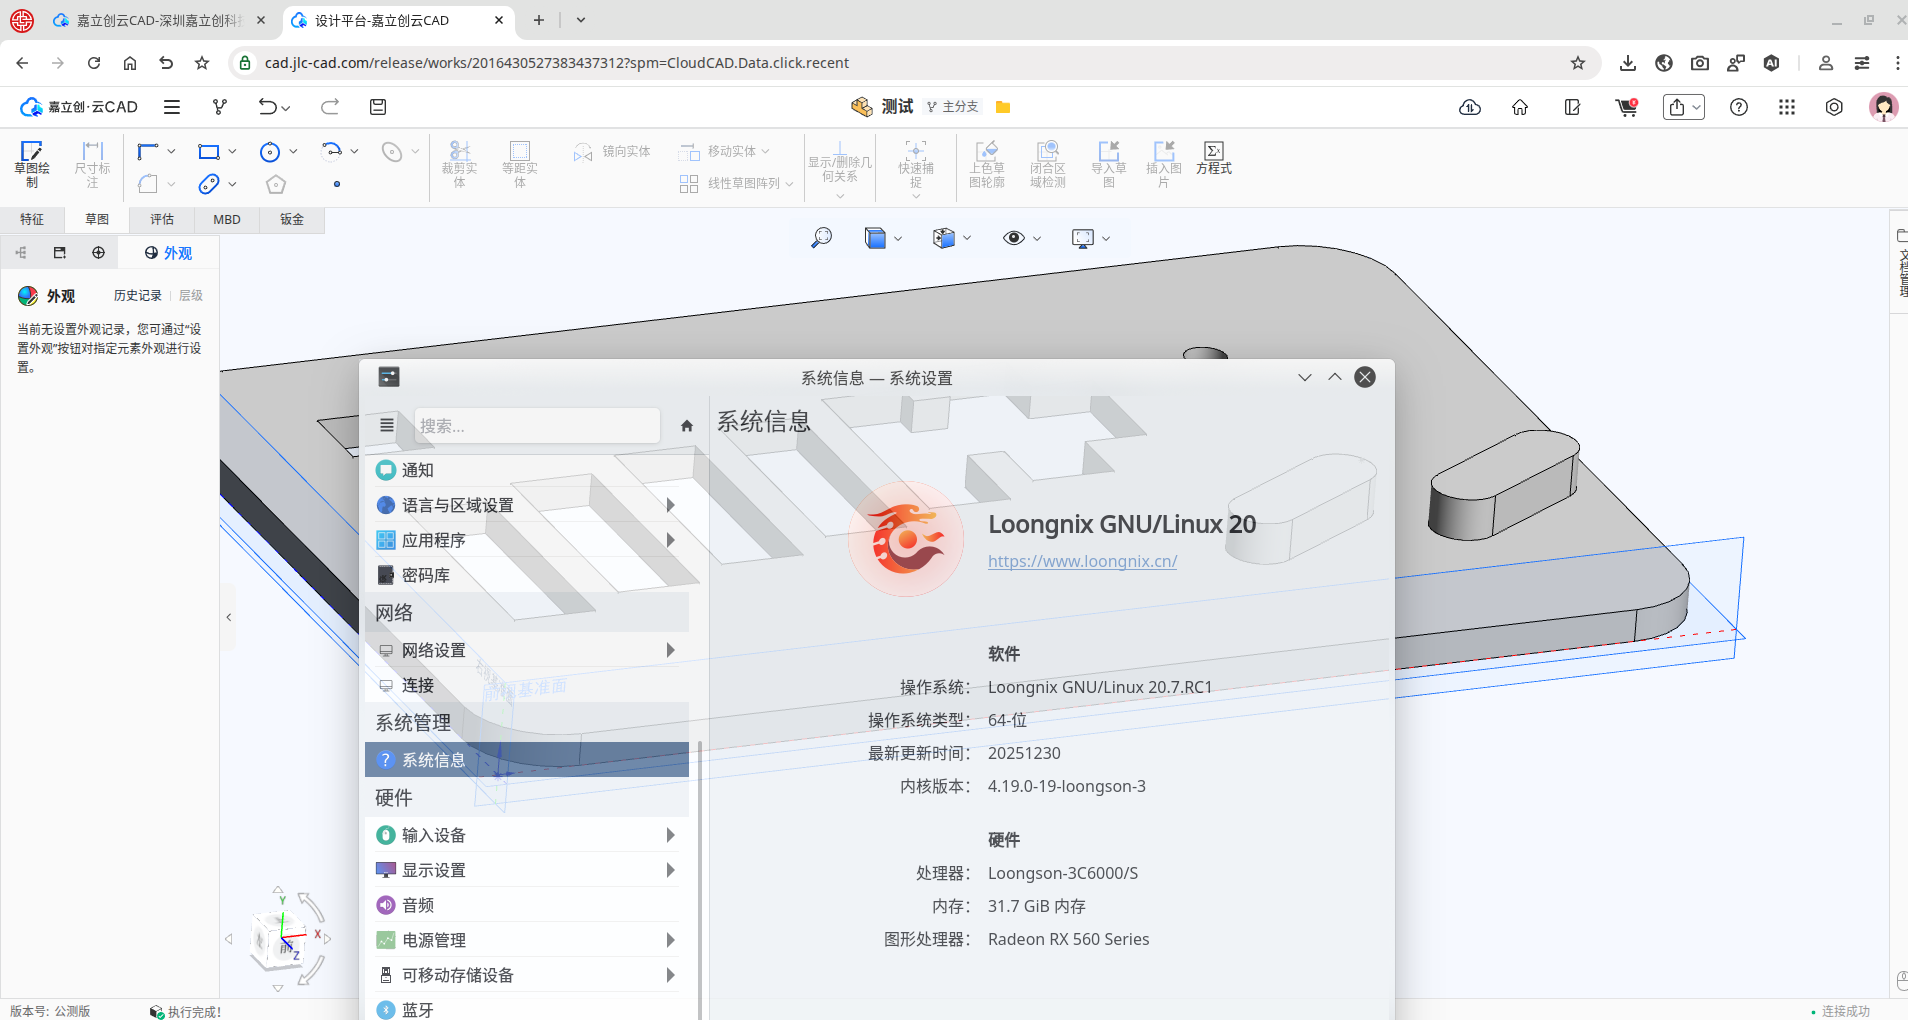Collapse the left panel with arrow handle

click(x=229, y=617)
